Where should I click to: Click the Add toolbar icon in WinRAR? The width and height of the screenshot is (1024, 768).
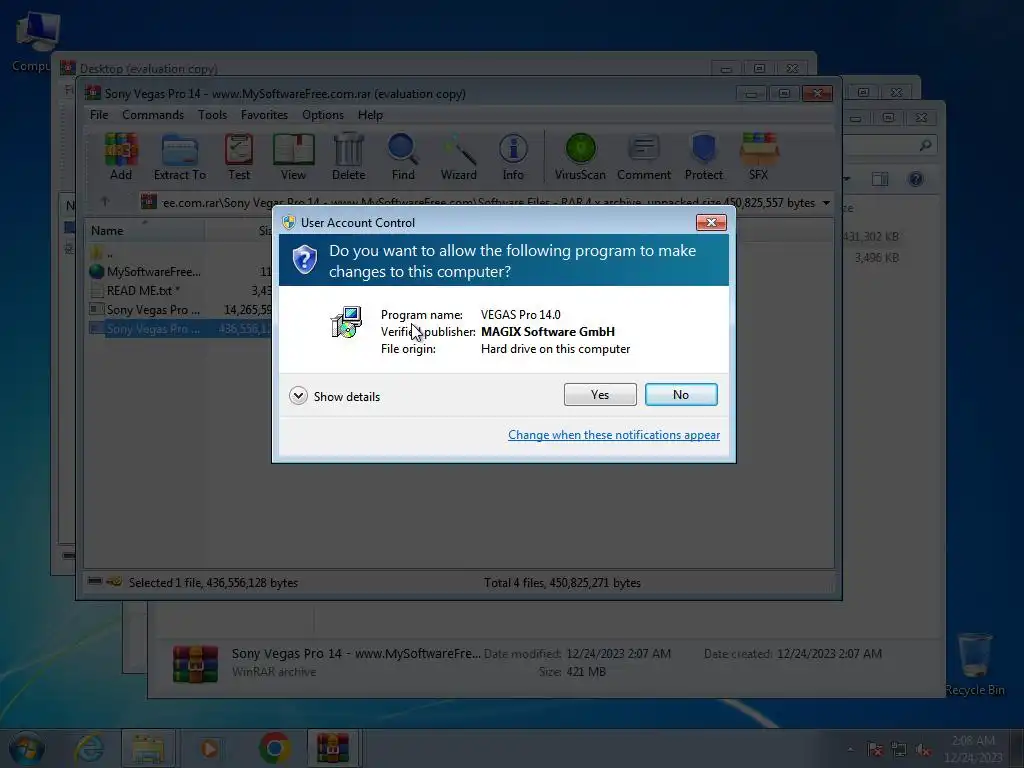(x=121, y=157)
